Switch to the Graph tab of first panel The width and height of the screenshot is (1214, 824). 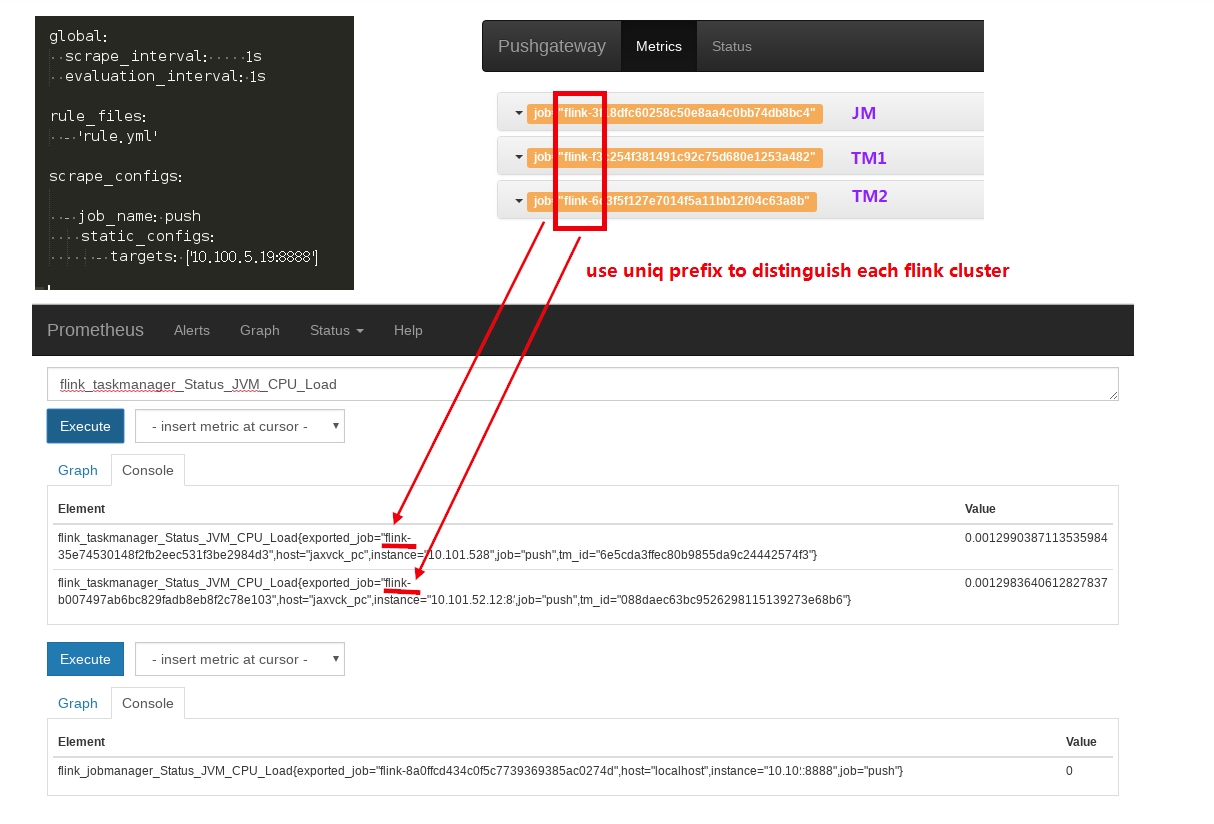click(78, 470)
